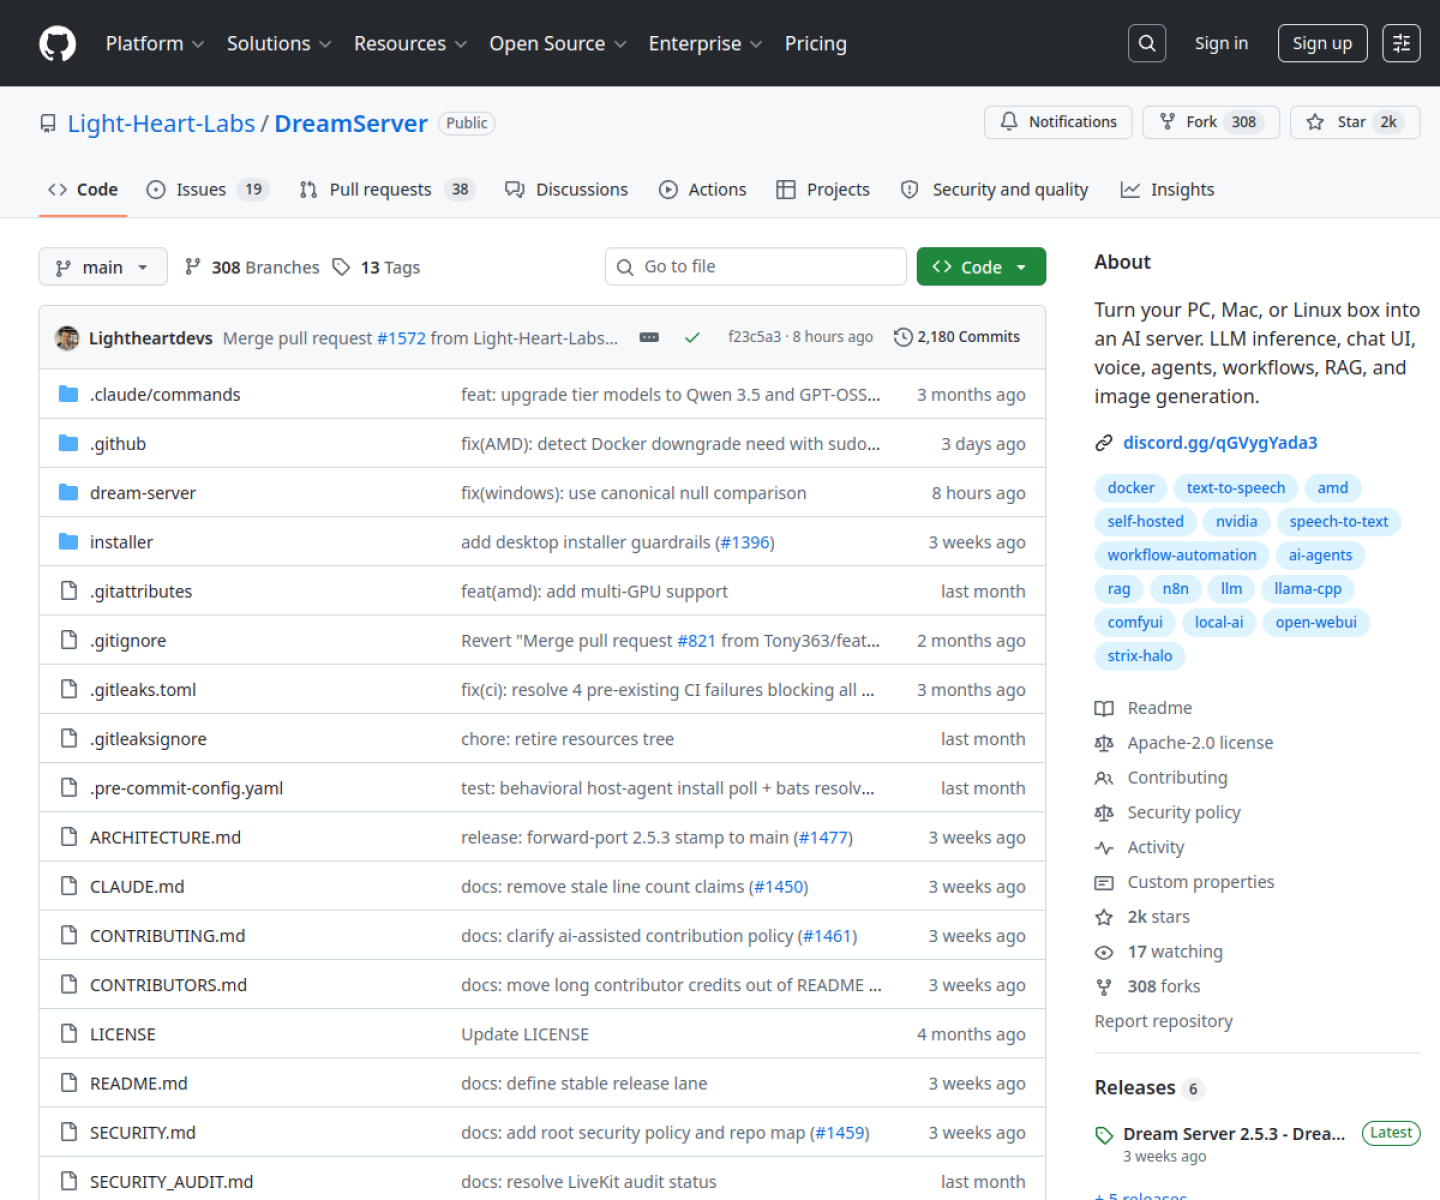Click the Lightheartdevs avatar image
This screenshot has width=1440, height=1200.
pos(67,338)
